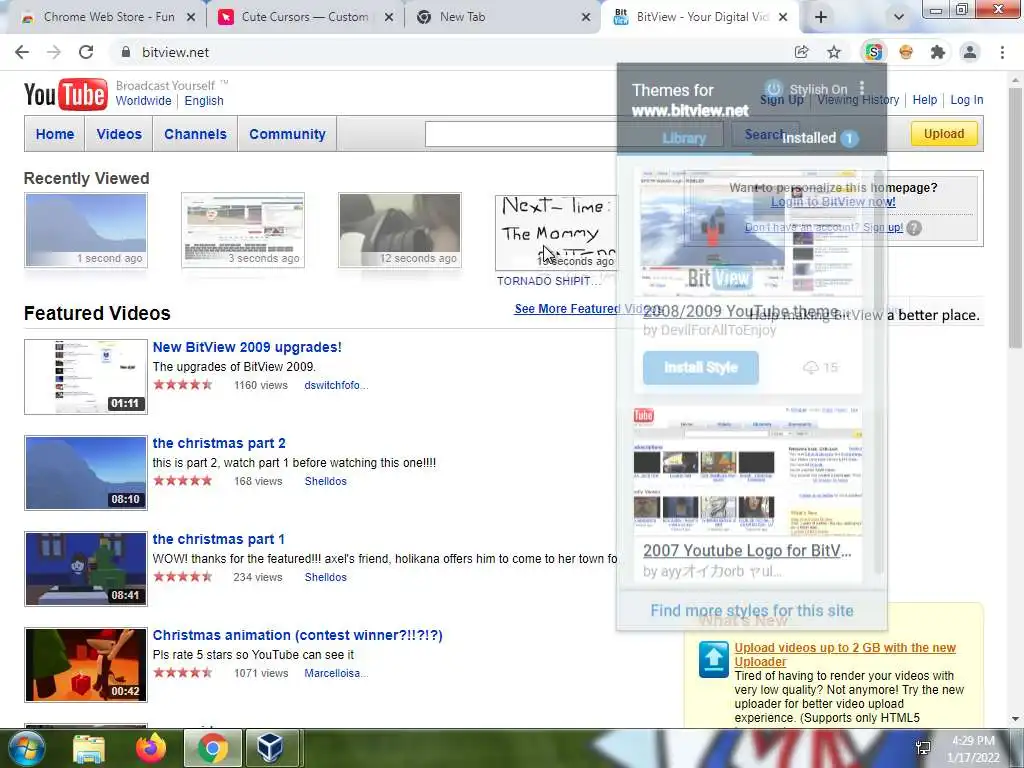Open VirtualBox taskbar icon

[270, 748]
